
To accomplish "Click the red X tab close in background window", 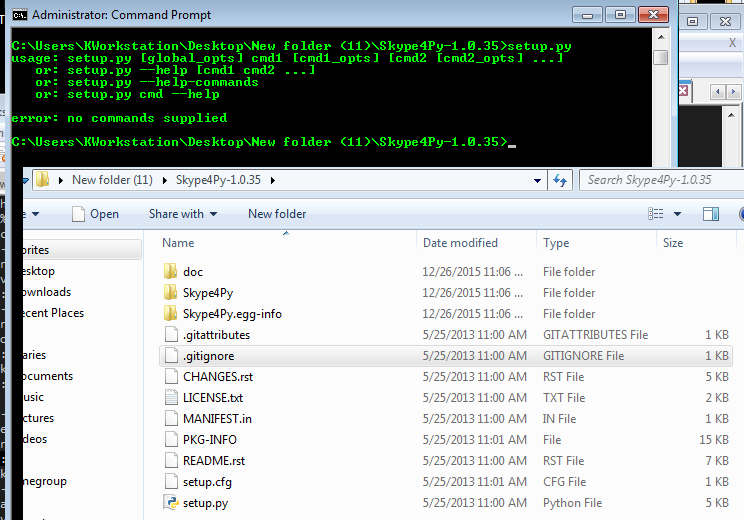I will (683, 90).
